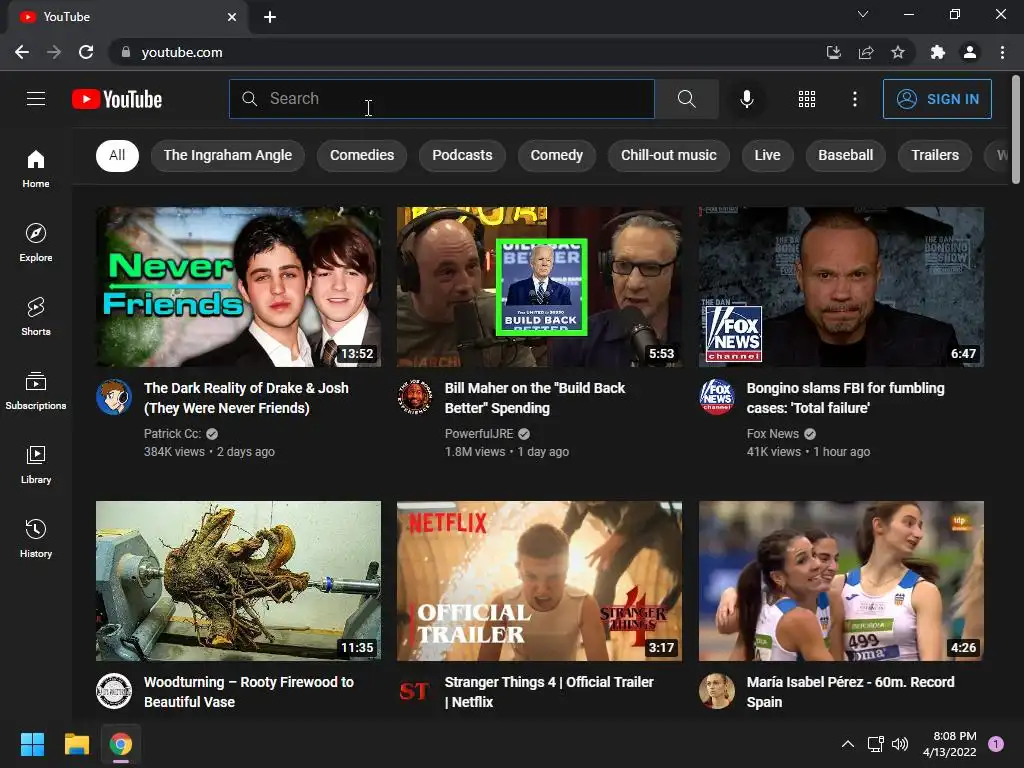Click the YouTube logo
This screenshot has width=1024, height=768.
117,99
